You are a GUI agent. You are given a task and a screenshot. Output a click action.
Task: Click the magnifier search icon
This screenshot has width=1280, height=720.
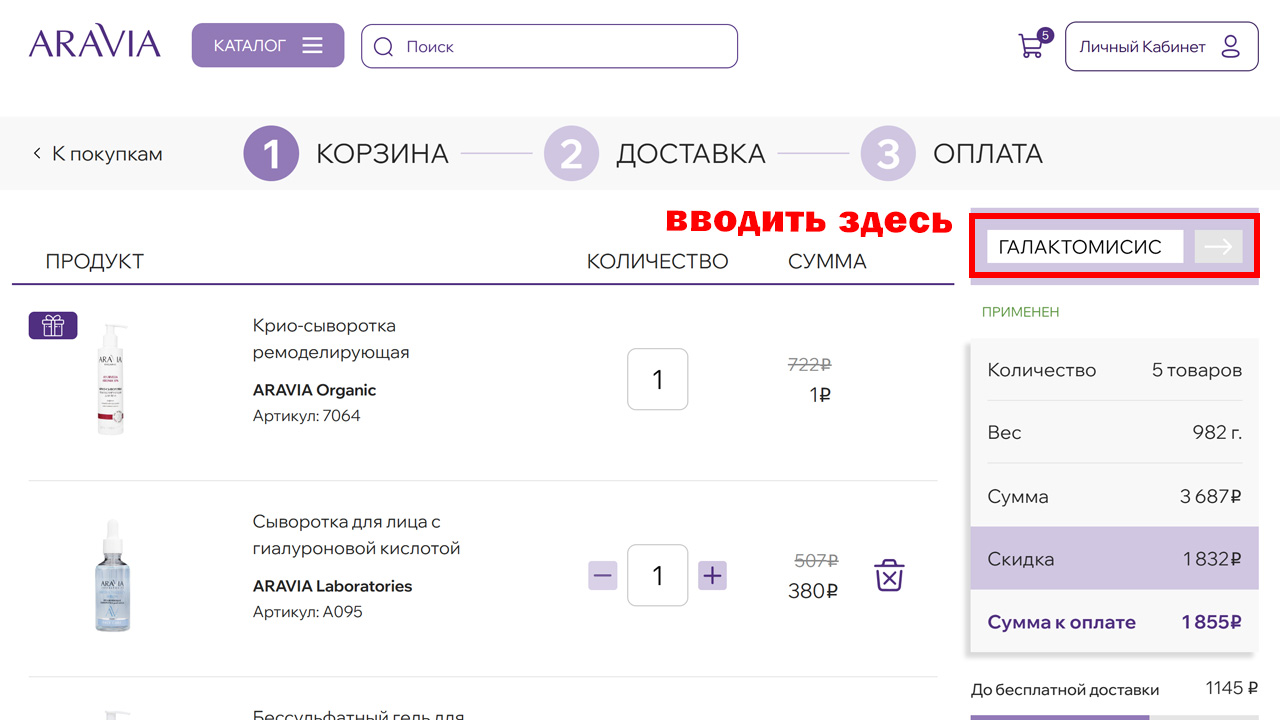[383, 46]
